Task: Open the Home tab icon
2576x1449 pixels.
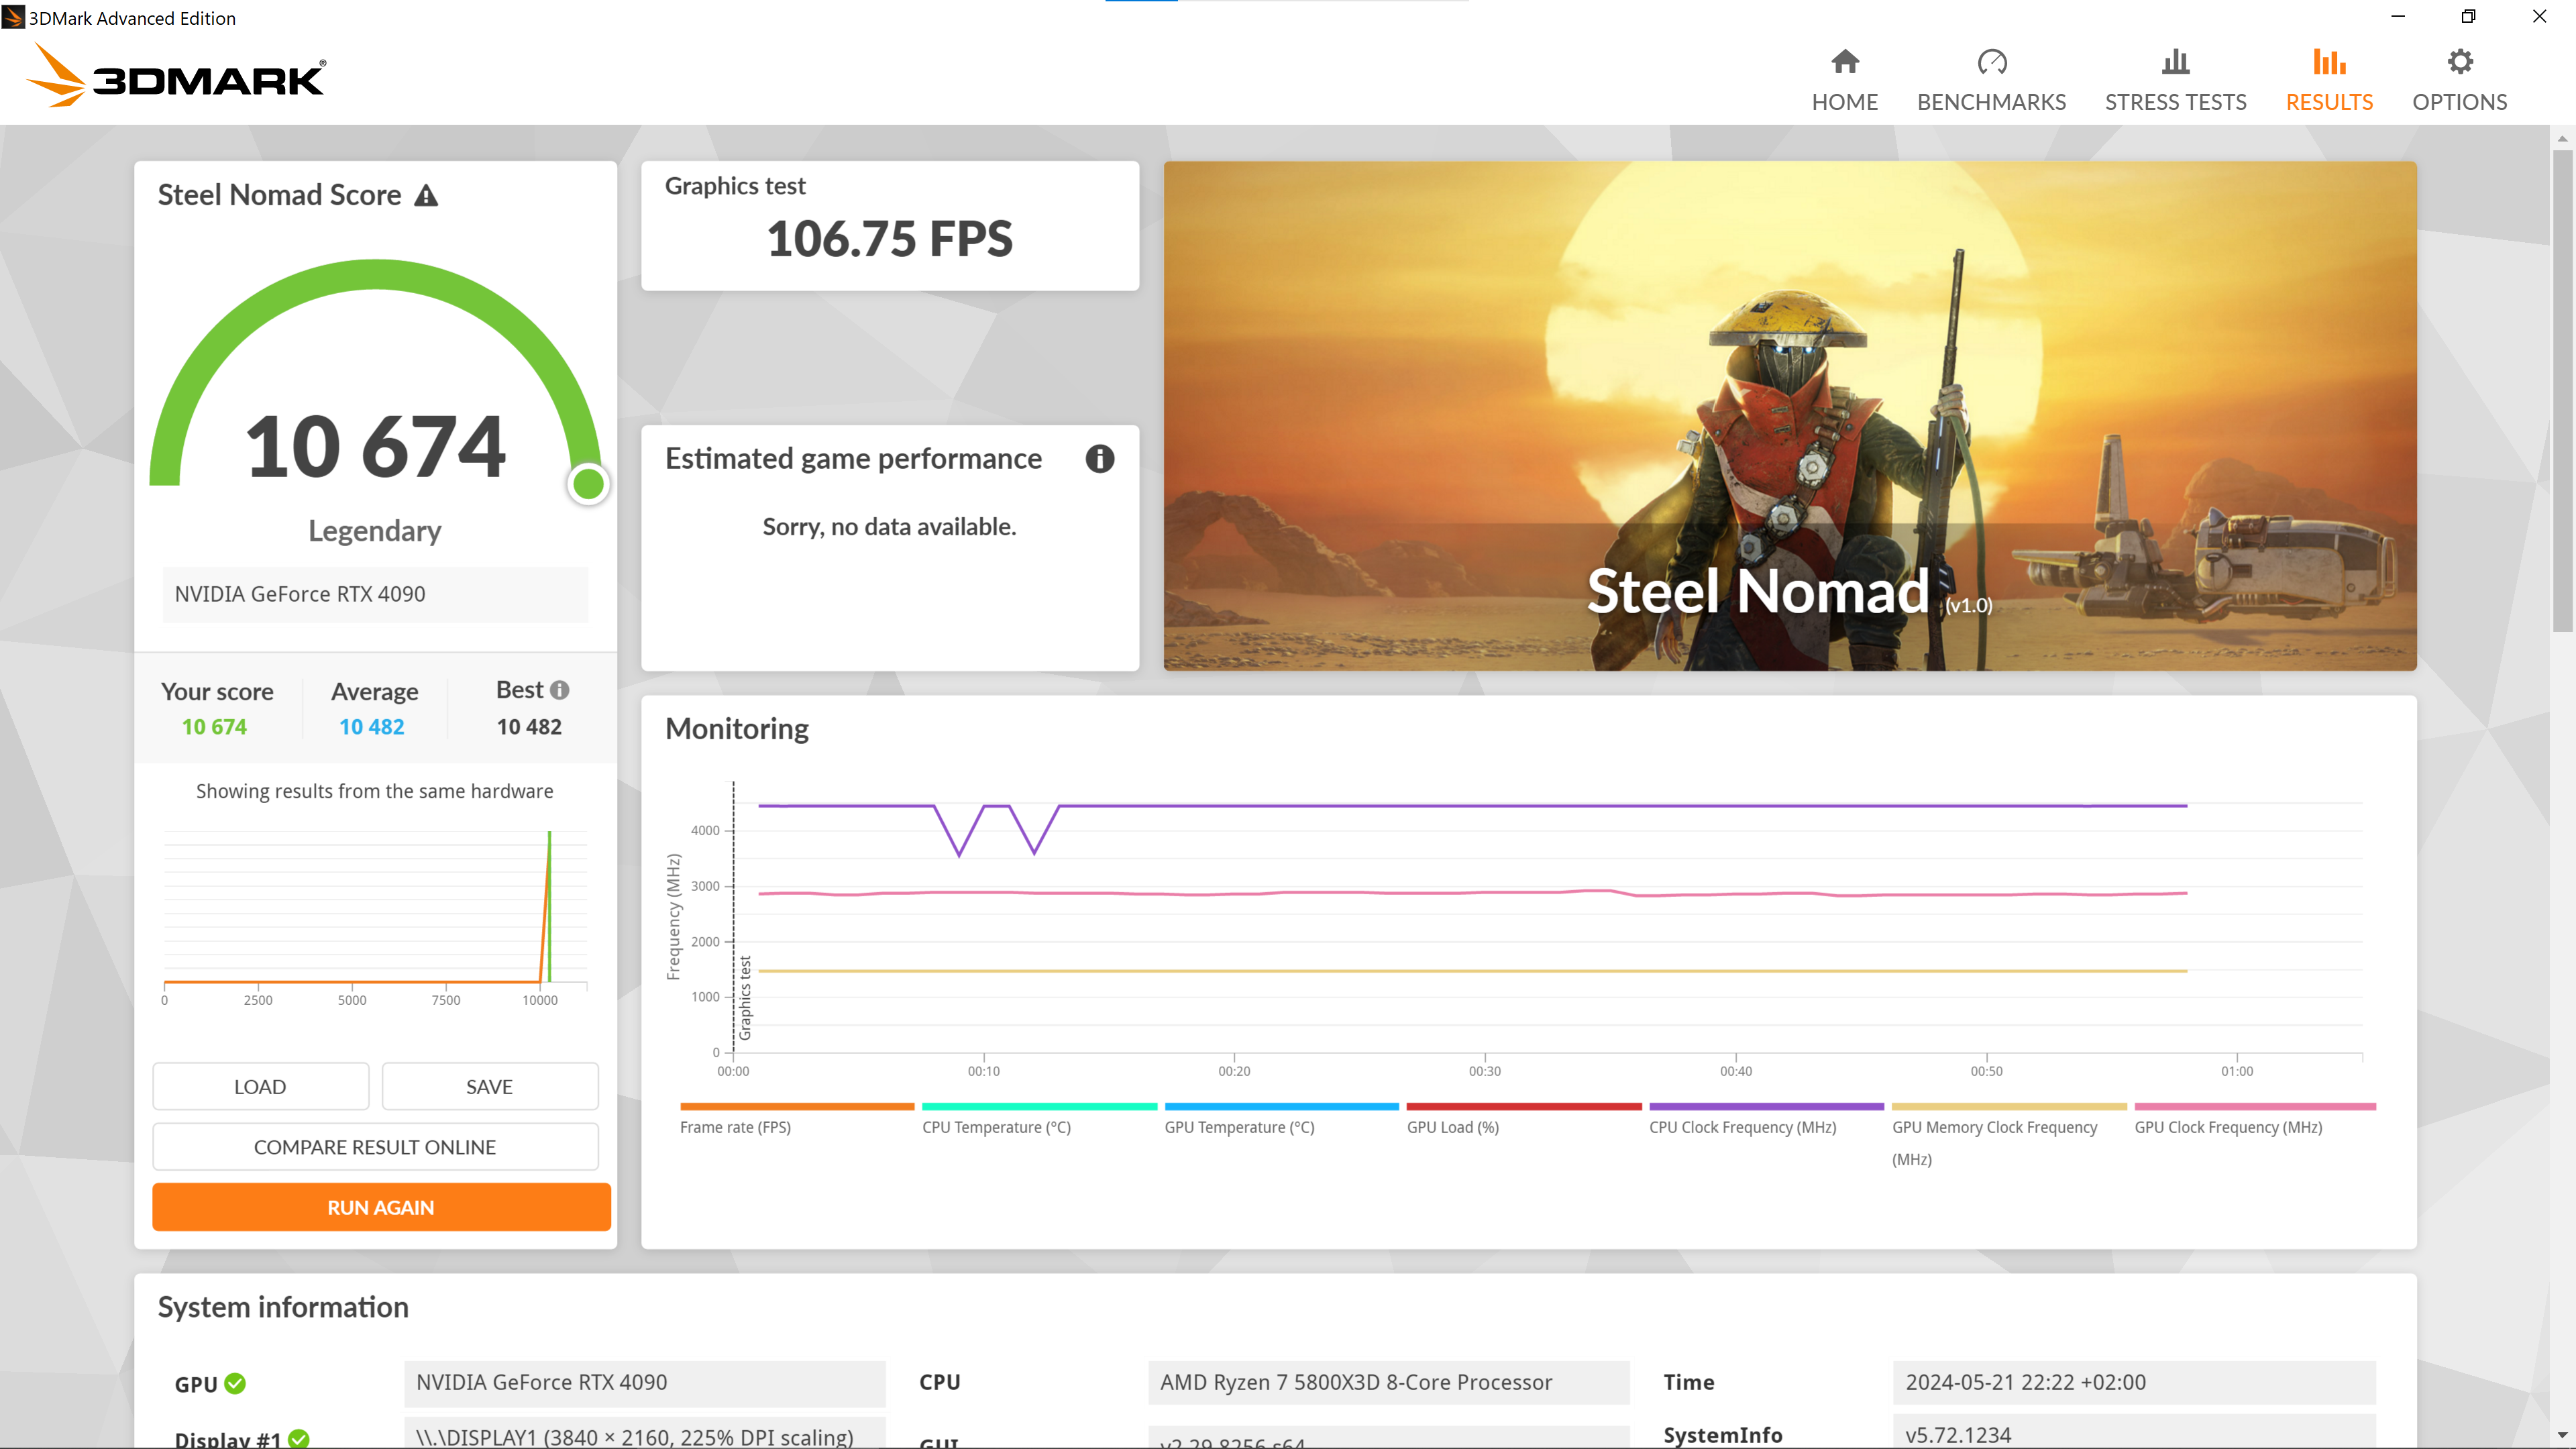Action: [x=1844, y=62]
